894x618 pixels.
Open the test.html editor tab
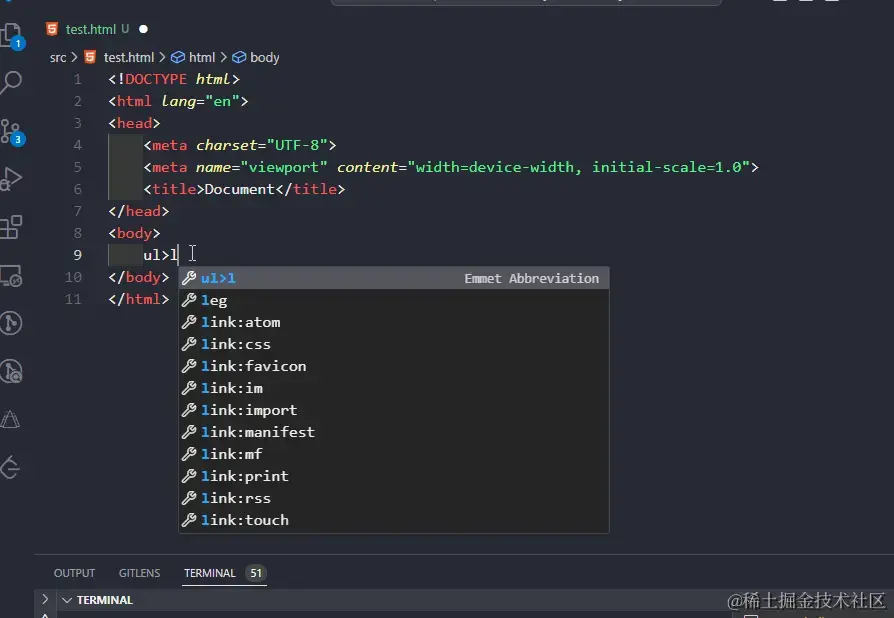(x=91, y=30)
